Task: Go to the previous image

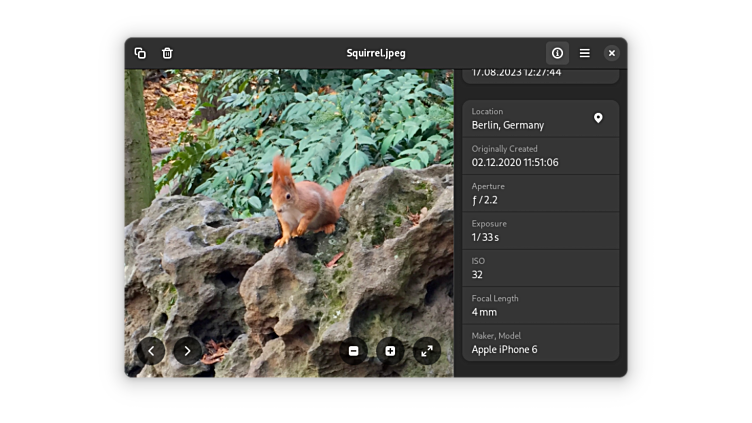Action: click(151, 350)
